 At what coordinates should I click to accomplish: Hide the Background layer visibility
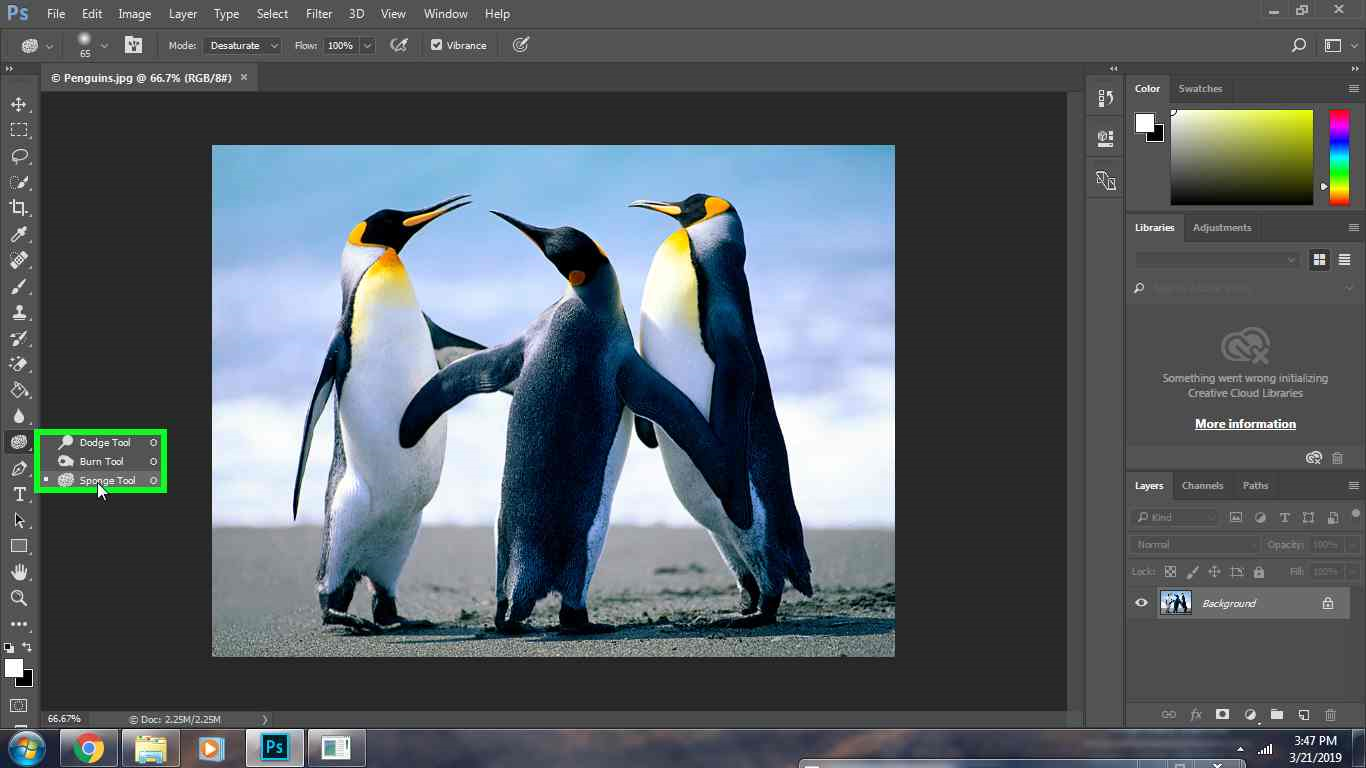point(1140,602)
